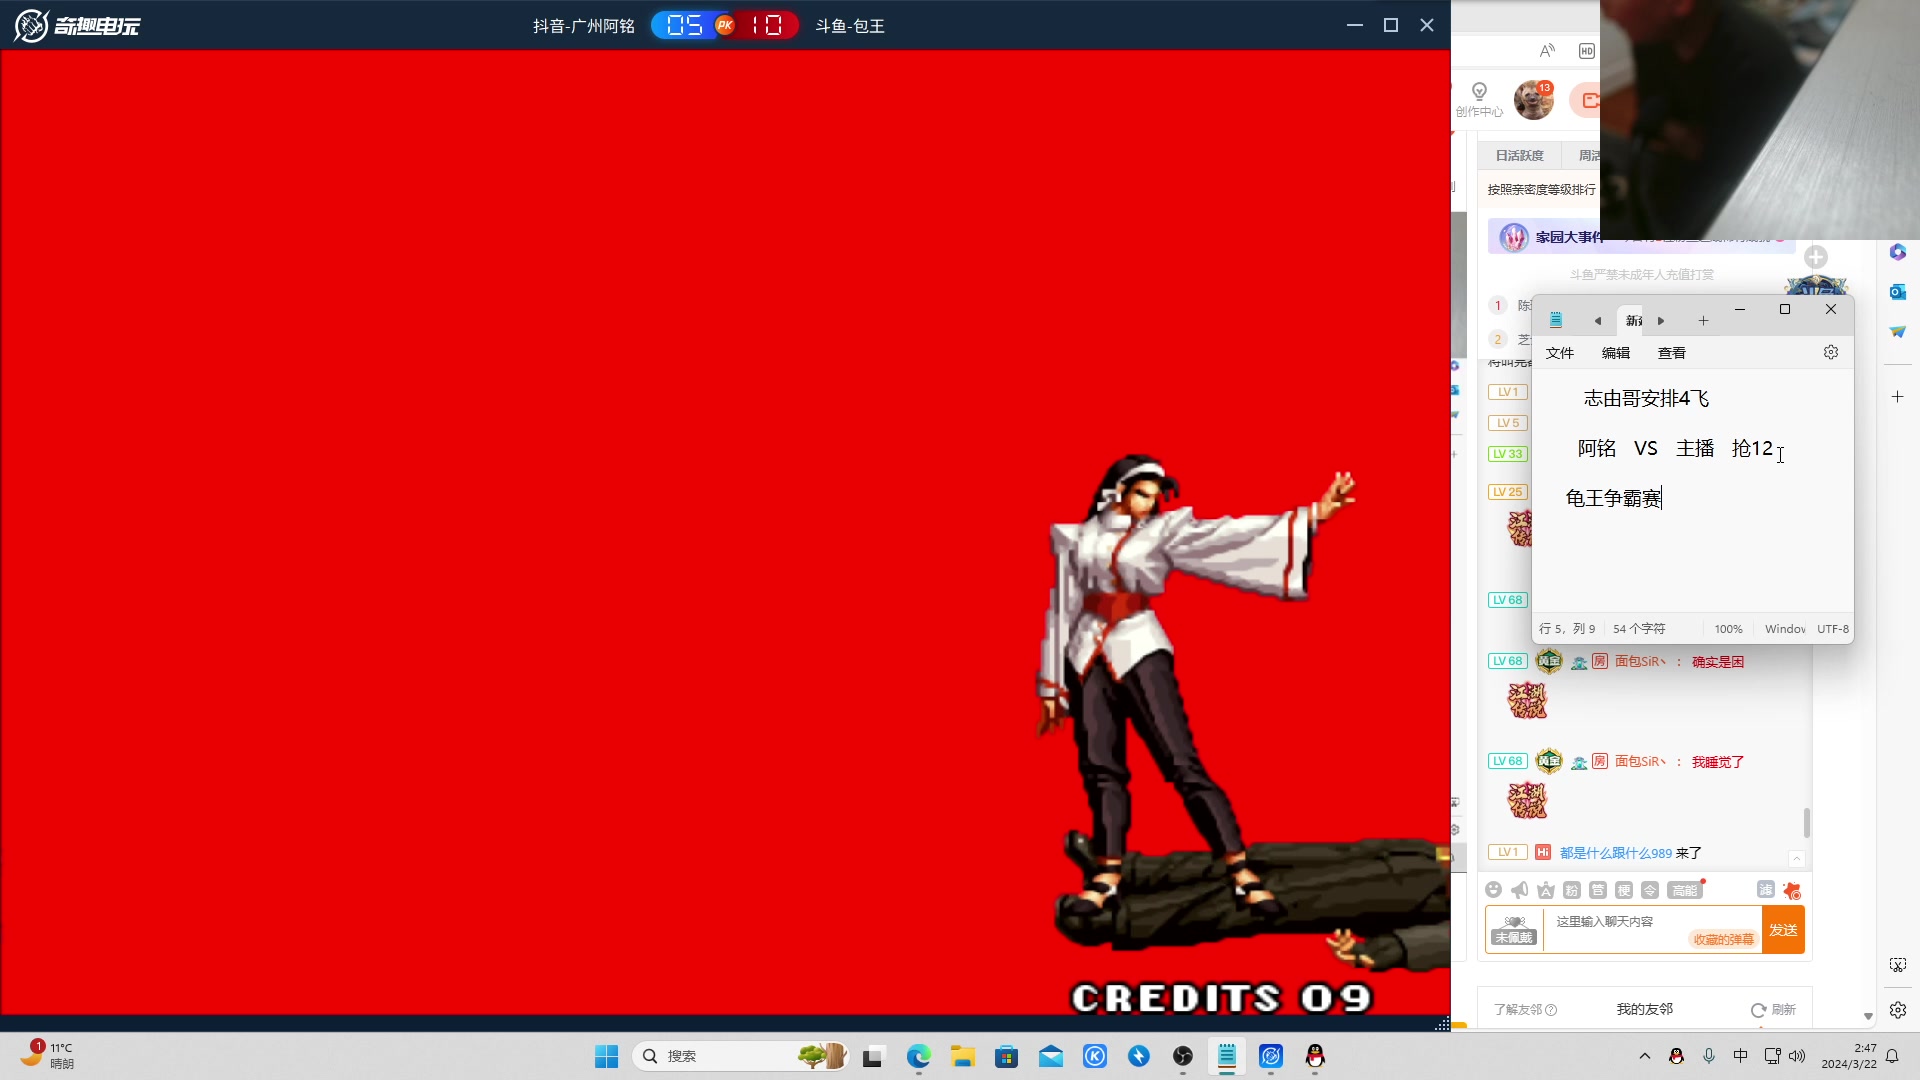Click the 54 个字符 count in status bar
This screenshot has height=1080, width=1920.
pos(1639,629)
